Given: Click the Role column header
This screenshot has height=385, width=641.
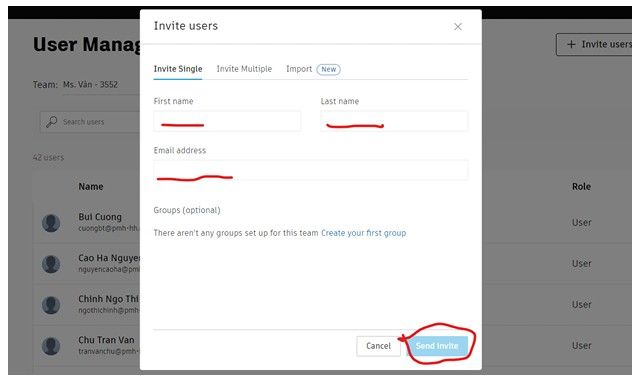Looking at the screenshot, I should click(x=581, y=187).
